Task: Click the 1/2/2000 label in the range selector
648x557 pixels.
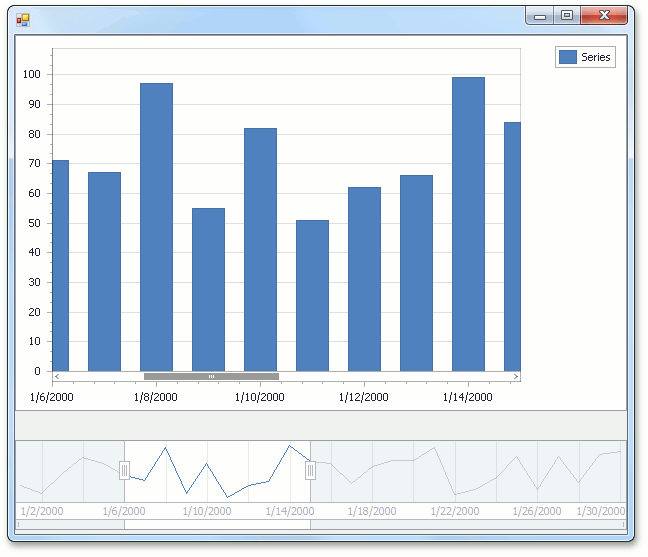Action: [42, 511]
